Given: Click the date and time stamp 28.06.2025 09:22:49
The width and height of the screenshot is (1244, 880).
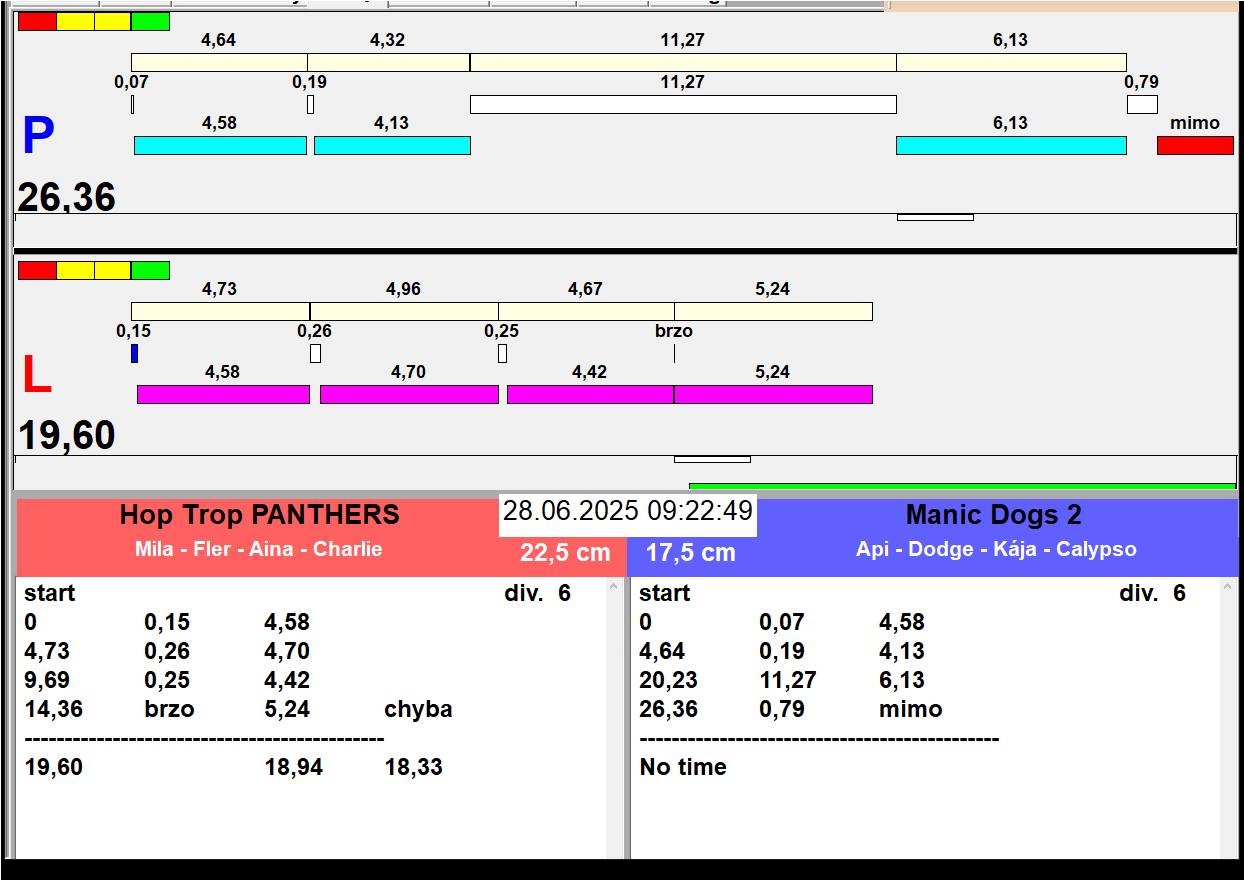Looking at the screenshot, I should pyautogui.click(x=628, y=511).
